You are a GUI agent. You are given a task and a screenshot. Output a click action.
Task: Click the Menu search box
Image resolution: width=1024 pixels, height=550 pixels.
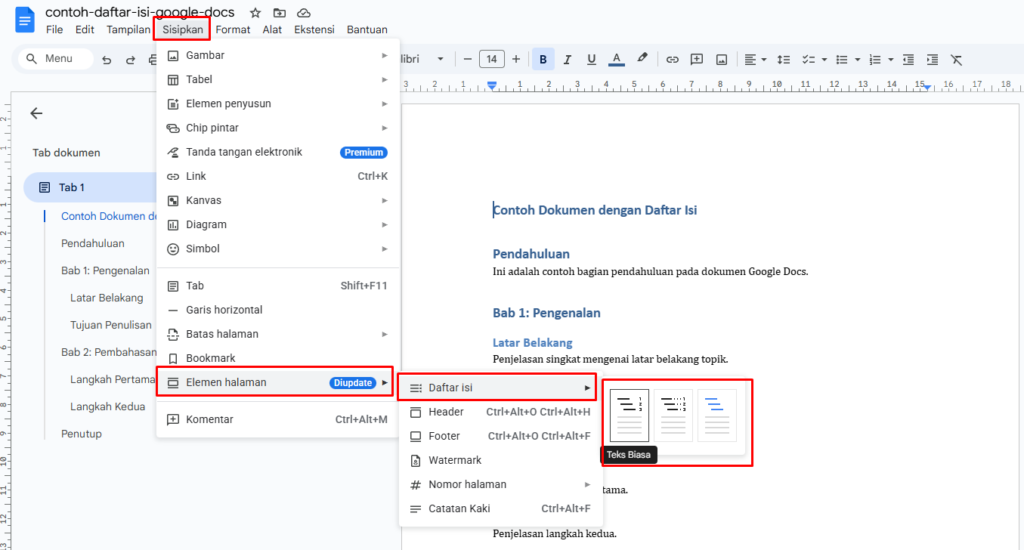55,59
